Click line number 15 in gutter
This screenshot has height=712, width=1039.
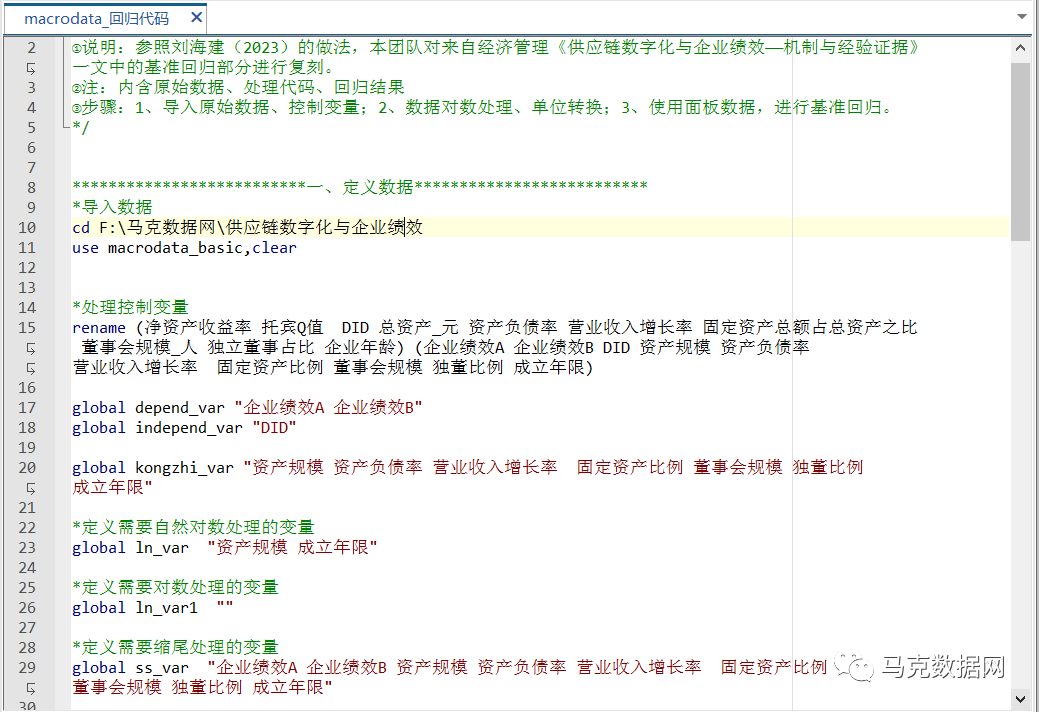click(27, 328)
